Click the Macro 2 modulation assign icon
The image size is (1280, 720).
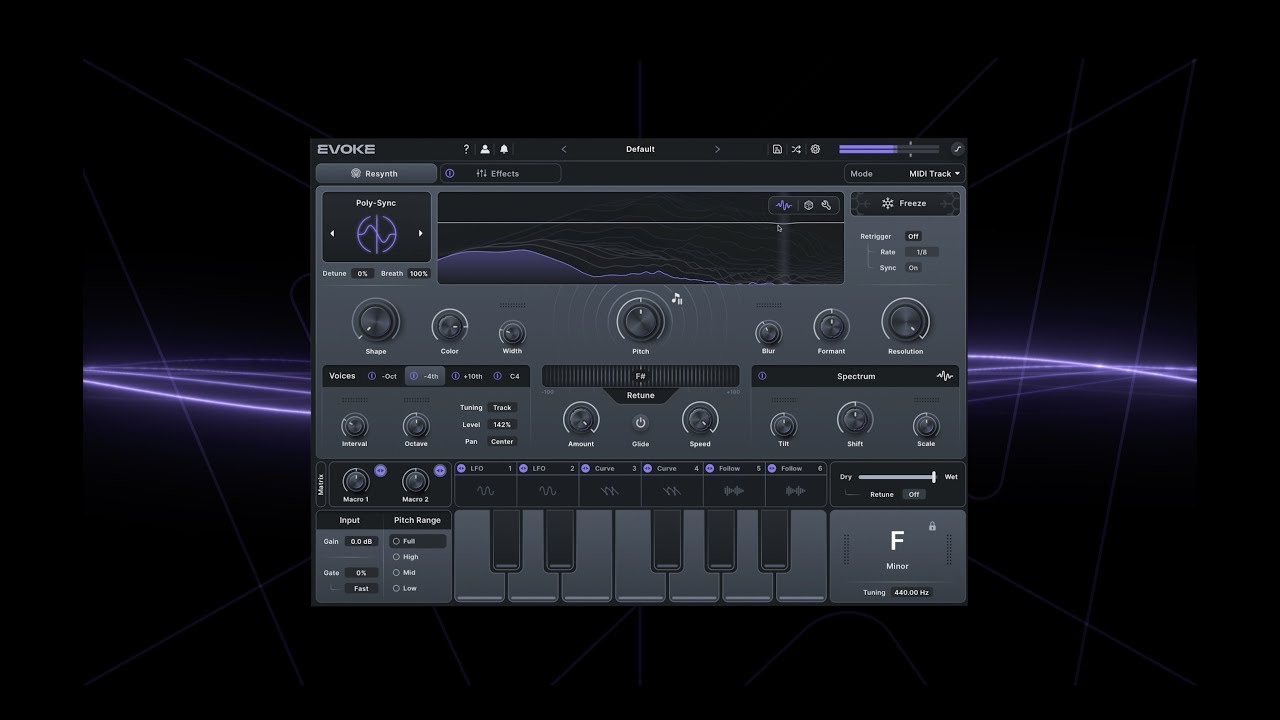pyautogui.click(x=440, y=470)
